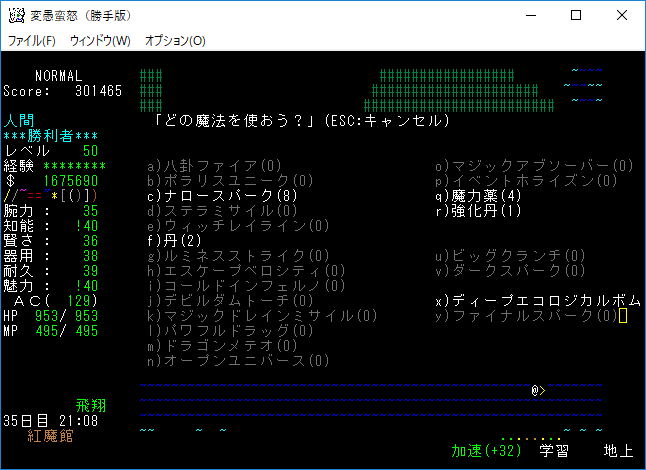The image size is (646, 470).
Task: Select spell c) ナロースパーク(8)
Action: point(222,196)
